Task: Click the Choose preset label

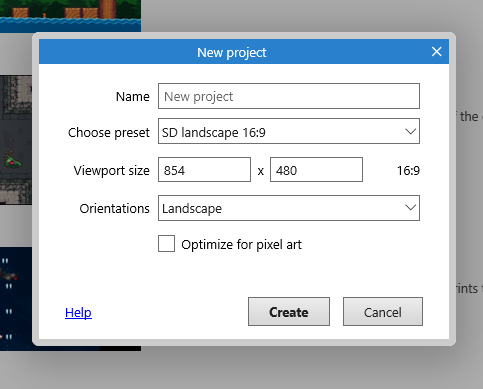Action: [109, 133]
